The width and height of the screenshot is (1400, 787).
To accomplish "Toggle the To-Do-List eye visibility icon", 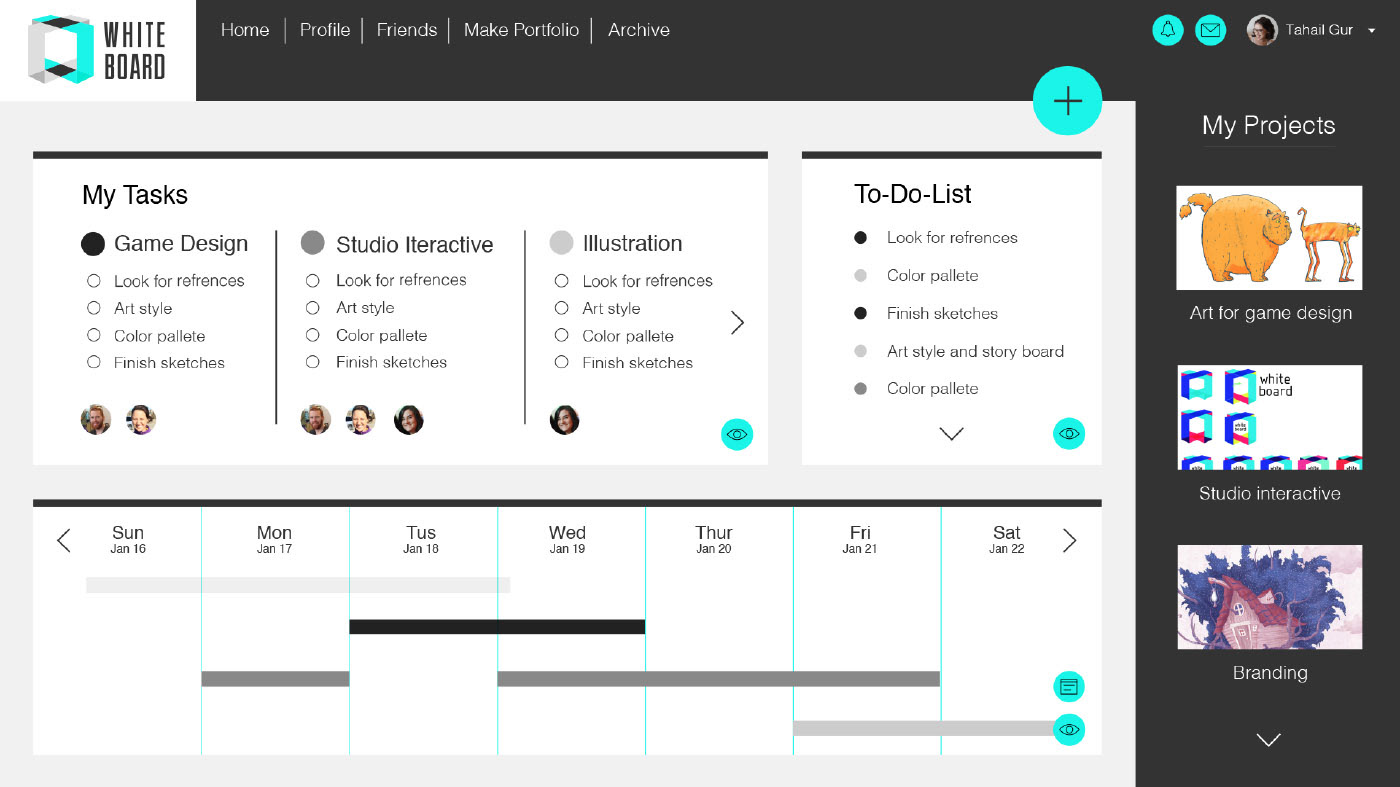I will 1068,434.
